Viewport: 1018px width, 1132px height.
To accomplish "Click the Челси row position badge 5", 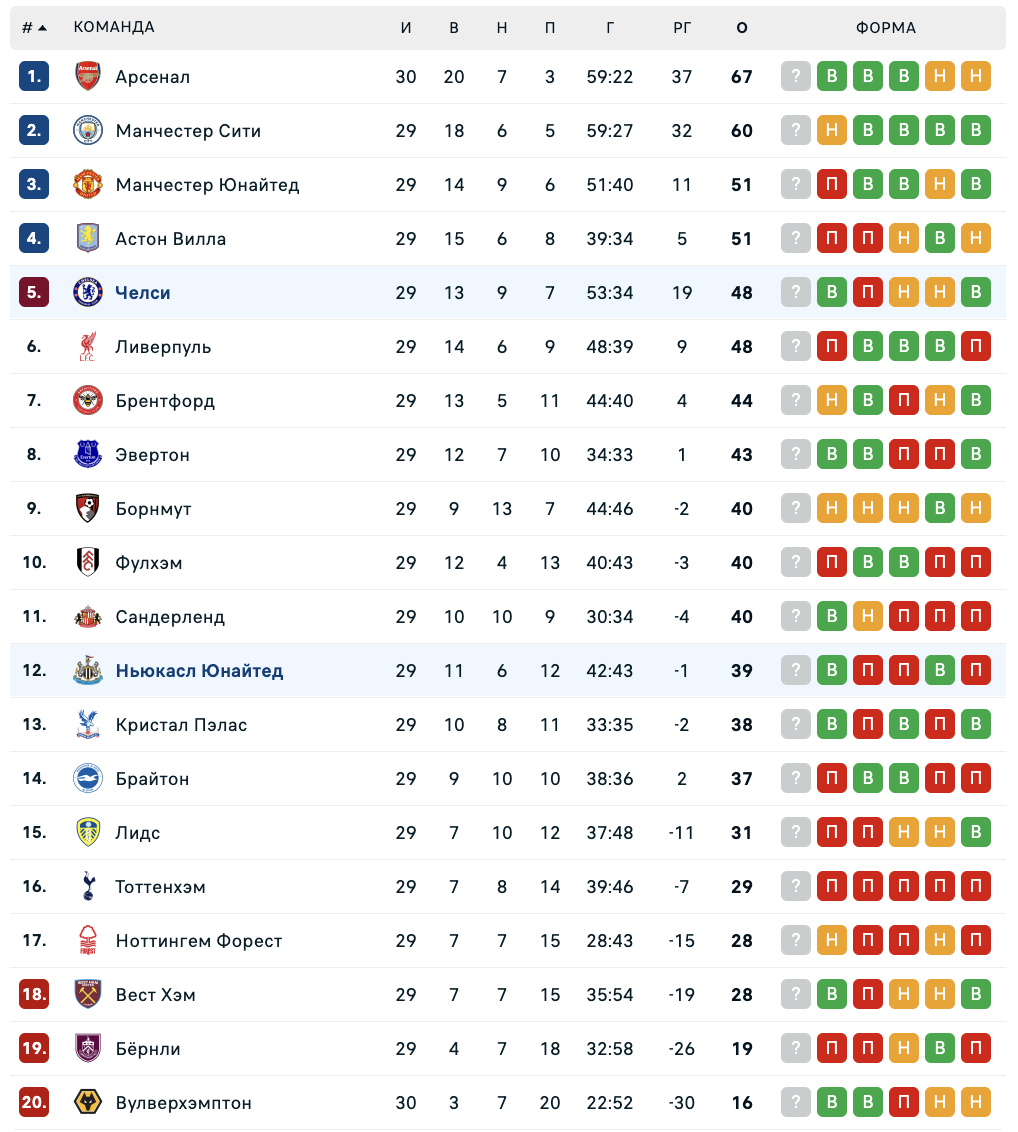I will [x=34, y=293].
